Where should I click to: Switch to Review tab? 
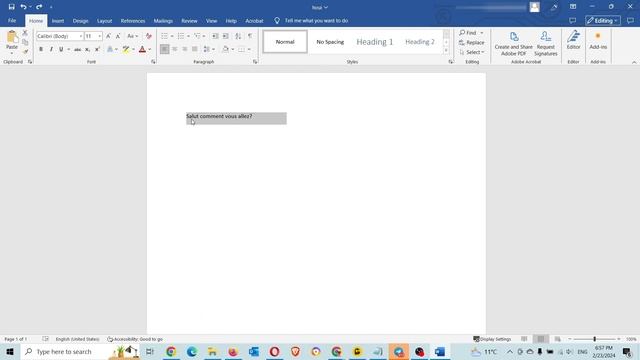coord(189,21)
